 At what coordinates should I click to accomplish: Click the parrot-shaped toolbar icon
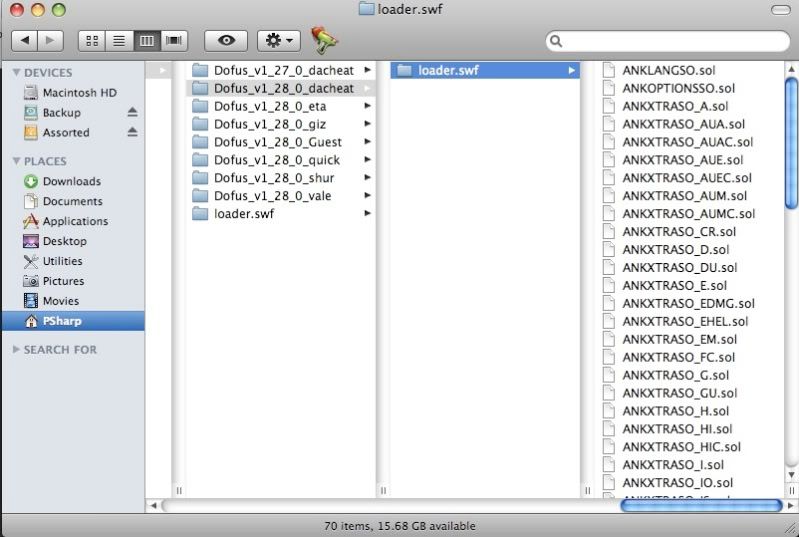[x=324, y=40]
